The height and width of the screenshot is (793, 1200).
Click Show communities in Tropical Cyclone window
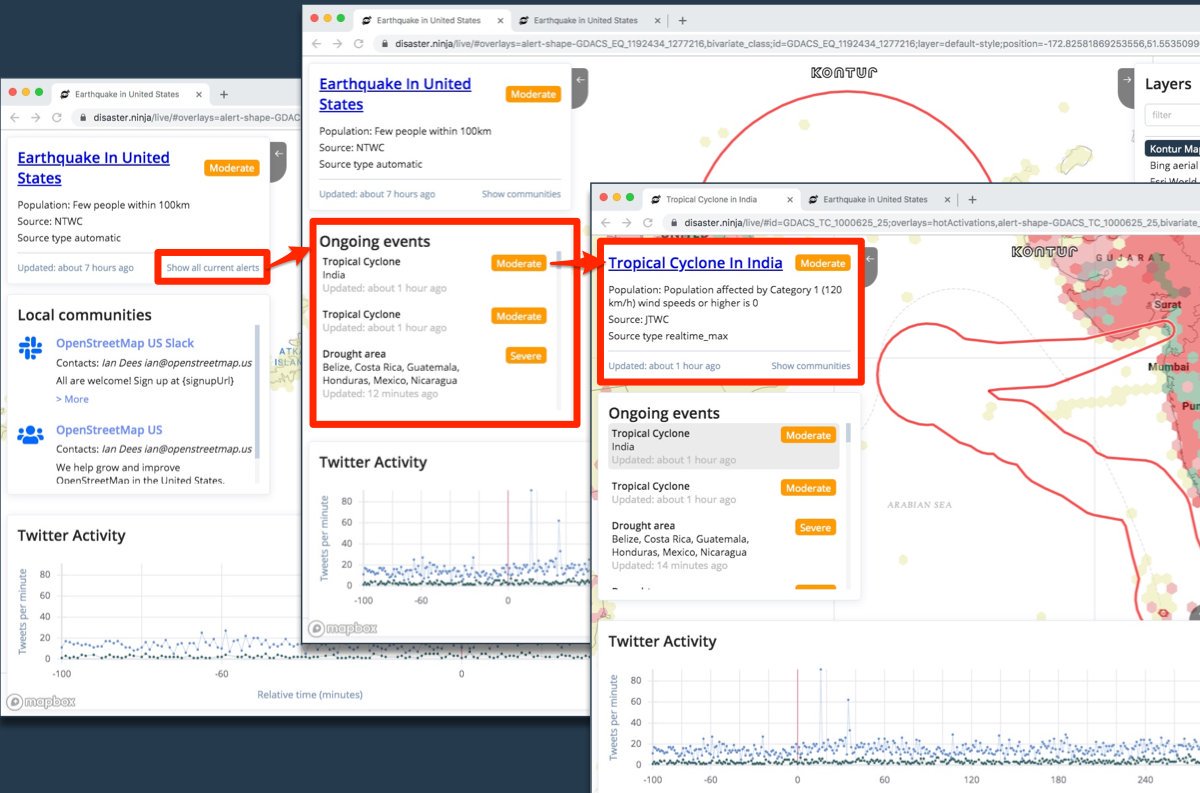point(811,366)
